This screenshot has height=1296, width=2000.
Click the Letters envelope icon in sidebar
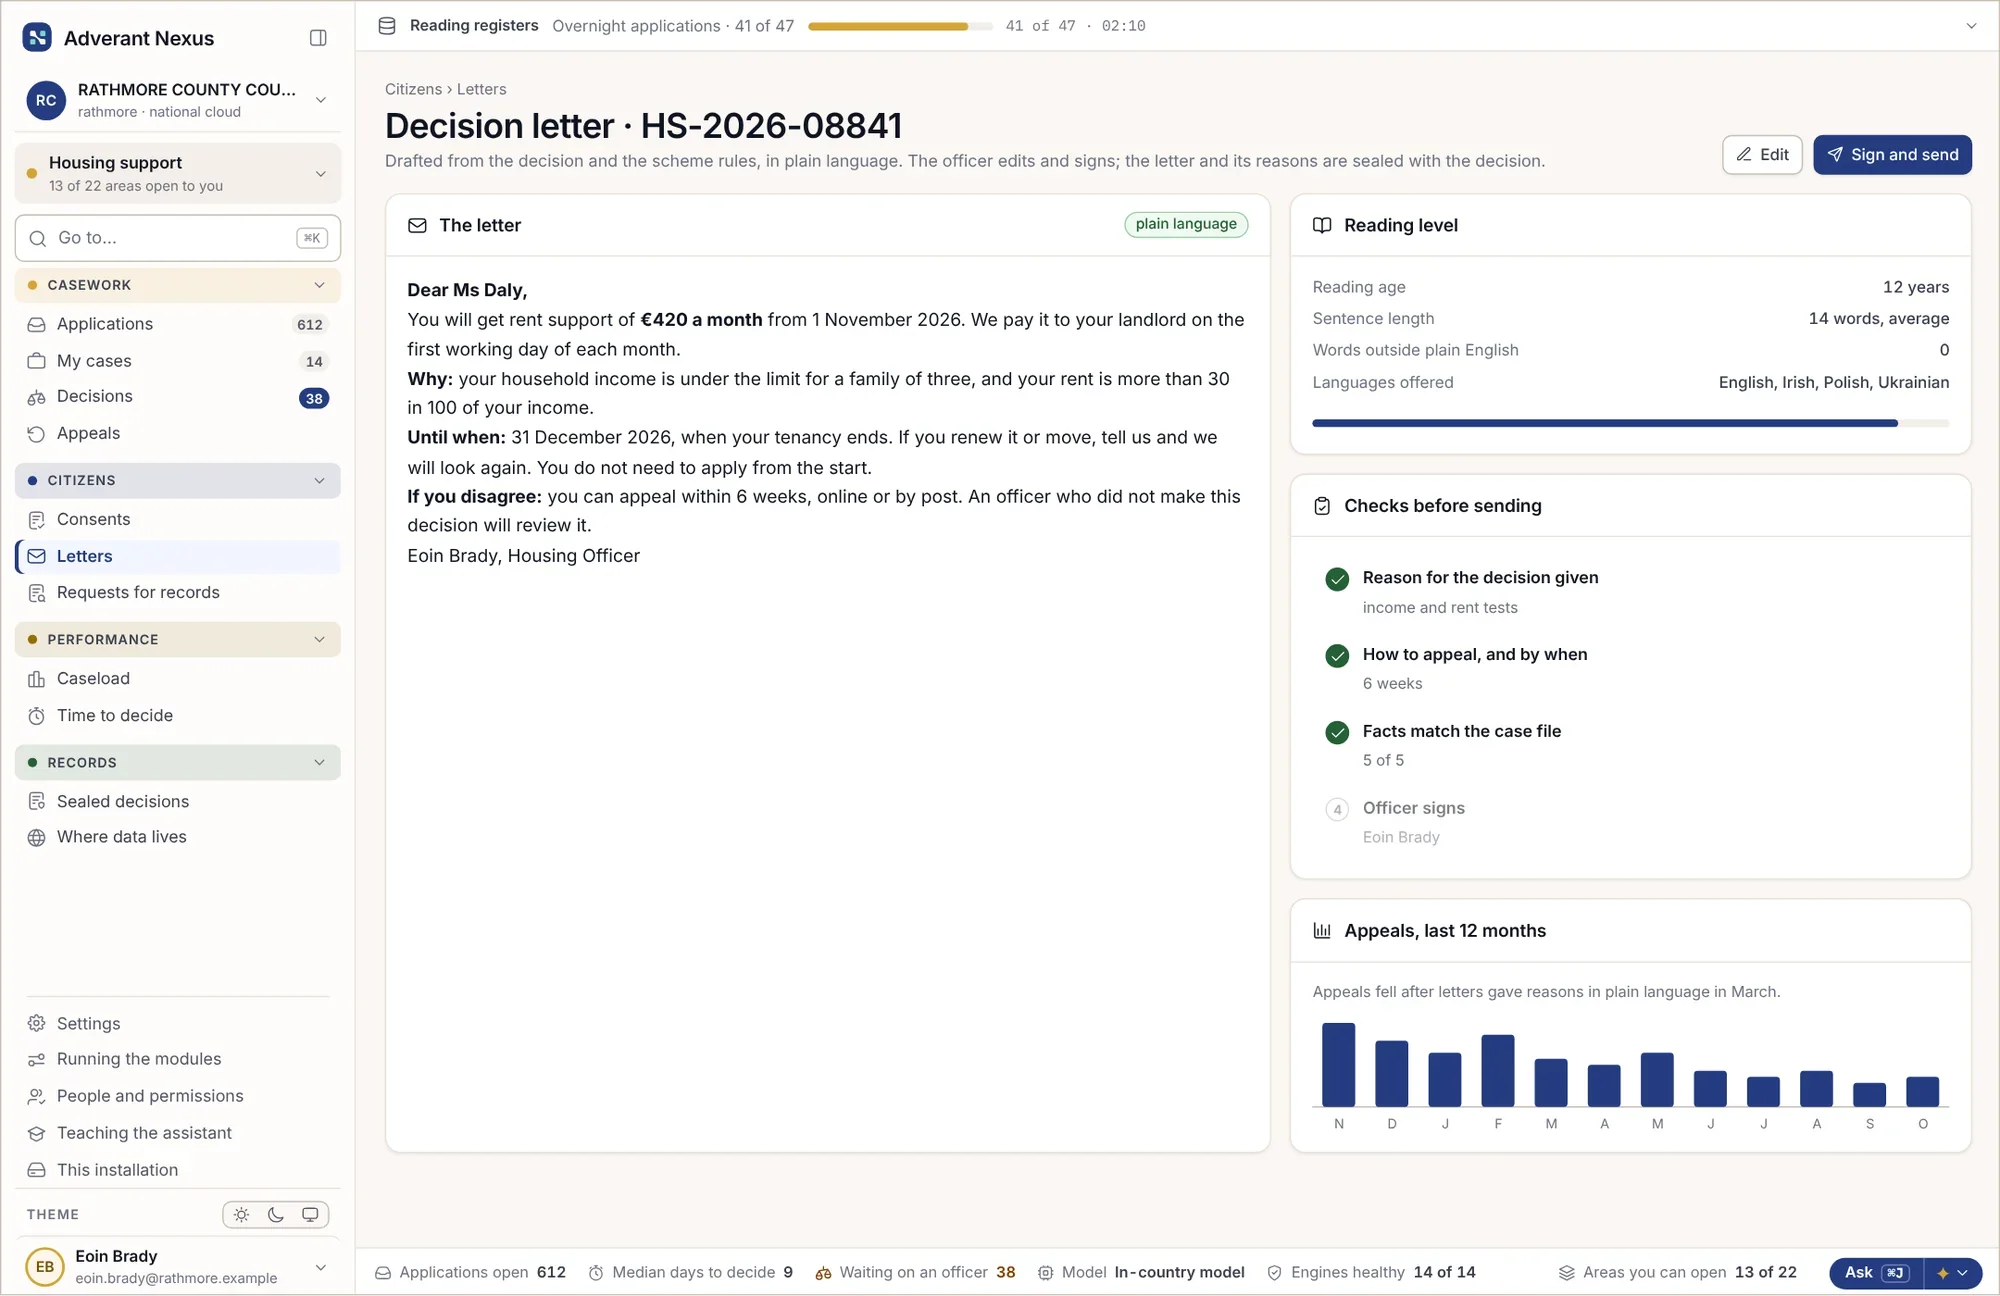[37, 557]
